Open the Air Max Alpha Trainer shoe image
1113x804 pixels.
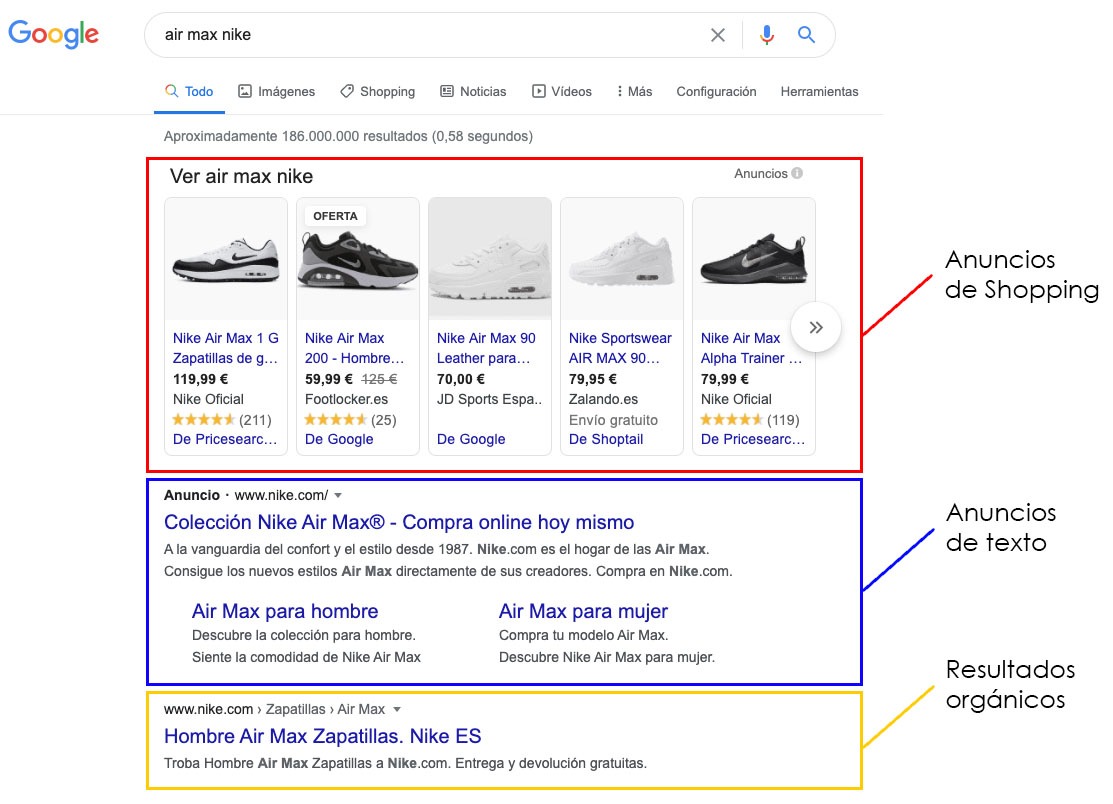coord(754,259)
